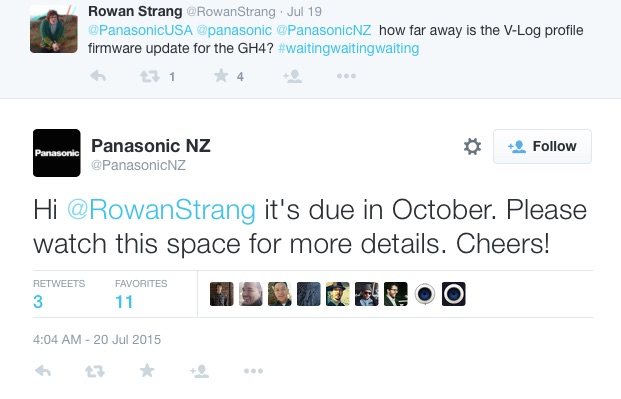Viewport: 621px width, 399px height.
Task: Follow the Panasonic NZ account
Action: pyautogui.click(x=542, y=146)
